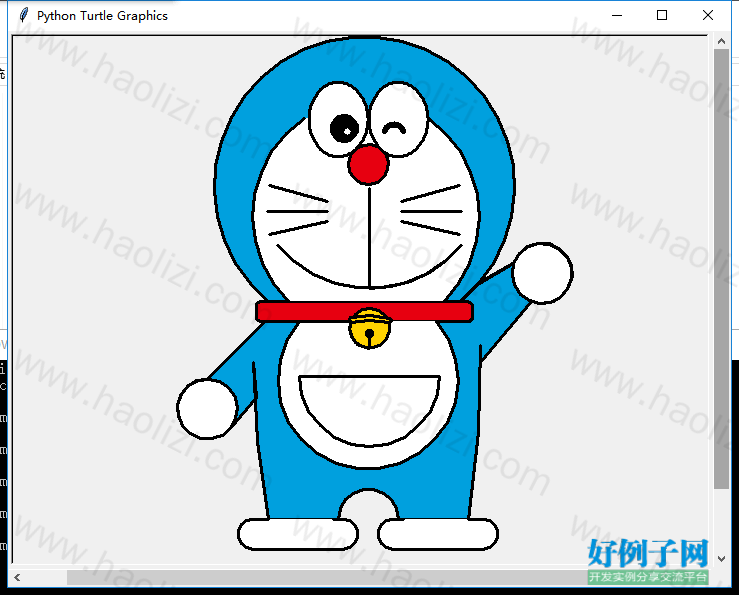Click Doraemon's red nose on the canvas
Image resolution: width=739 pixels, height=595 pixels.
[x=369, y=164]
